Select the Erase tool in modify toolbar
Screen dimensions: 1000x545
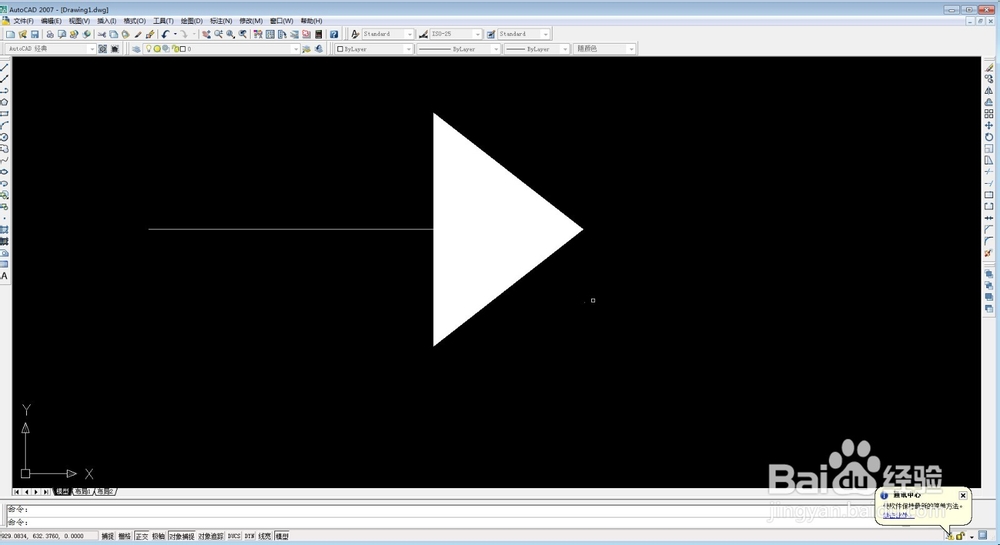[x=989, y=68]
